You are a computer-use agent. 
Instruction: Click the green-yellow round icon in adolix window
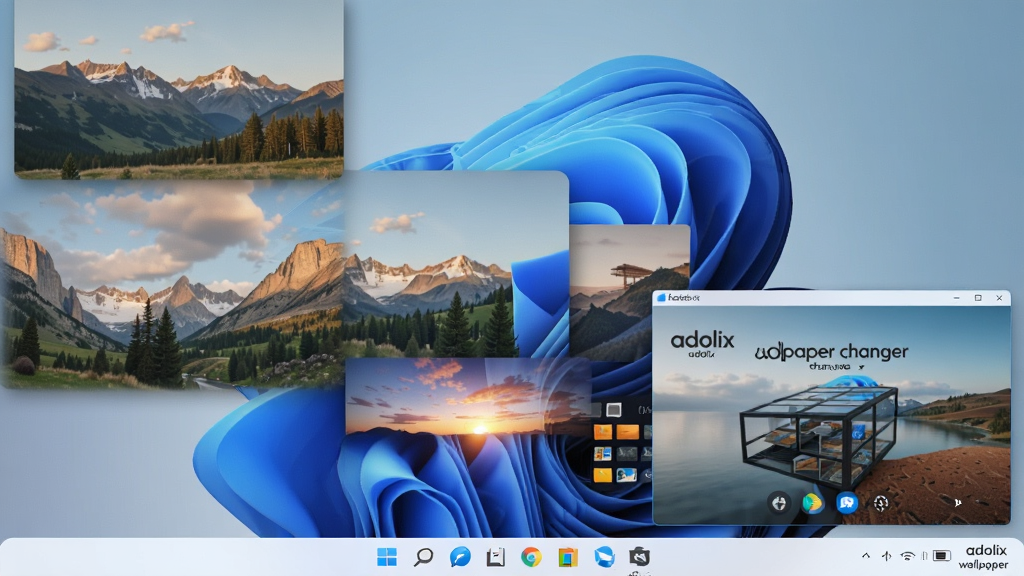[x=812, y=503]
